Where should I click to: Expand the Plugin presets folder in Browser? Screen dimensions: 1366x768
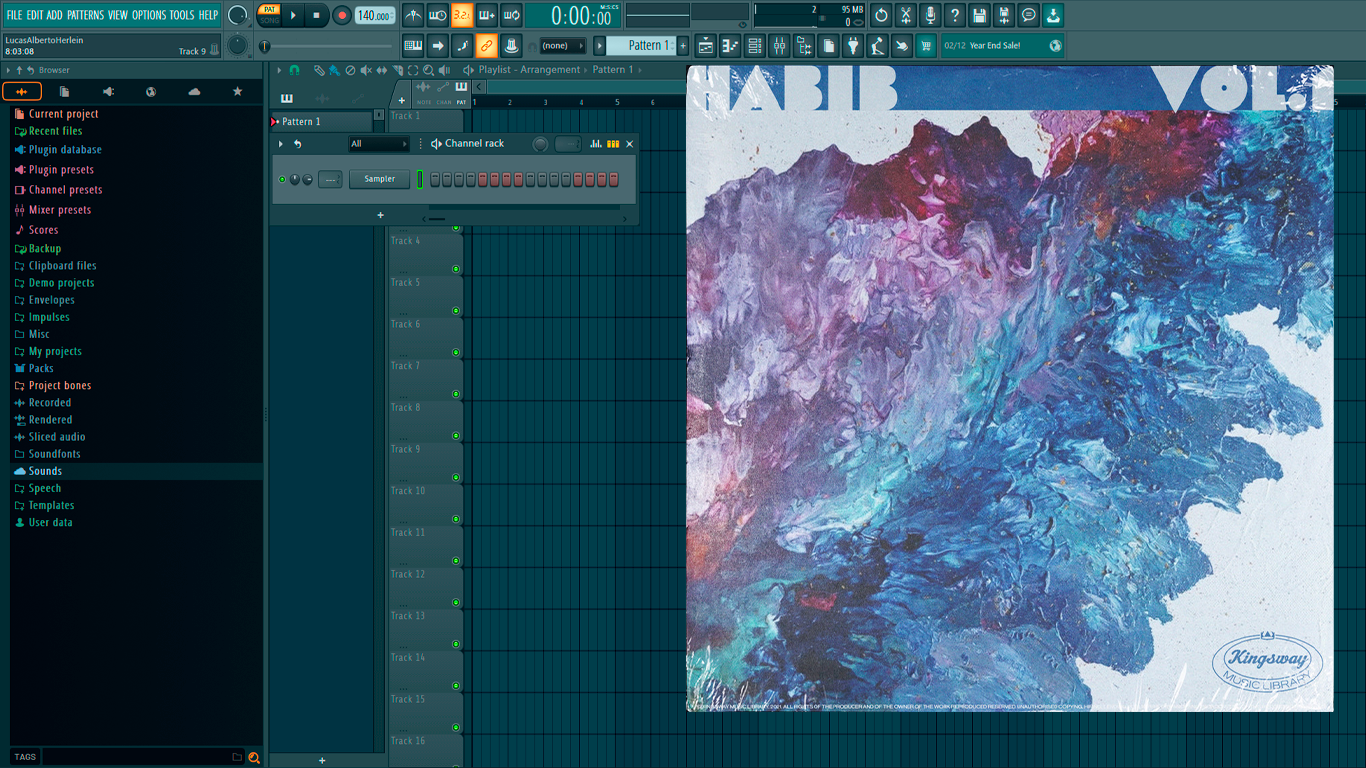point(61,170)
